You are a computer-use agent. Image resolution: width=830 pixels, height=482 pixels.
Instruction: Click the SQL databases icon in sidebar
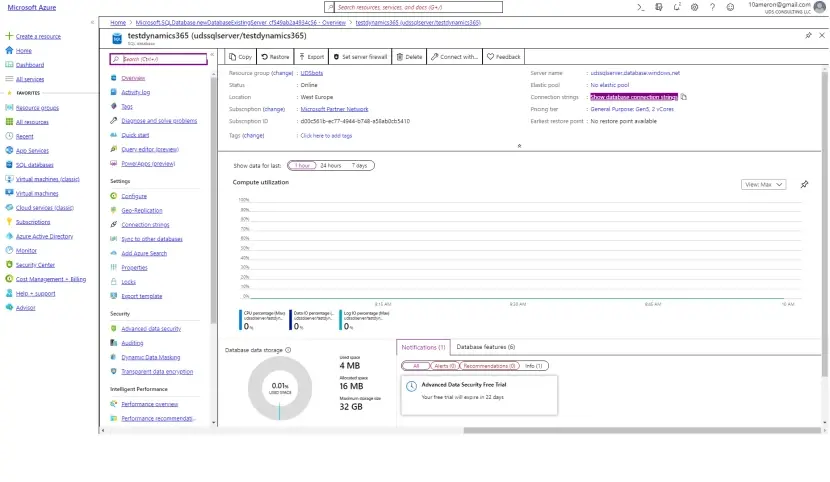9,165
